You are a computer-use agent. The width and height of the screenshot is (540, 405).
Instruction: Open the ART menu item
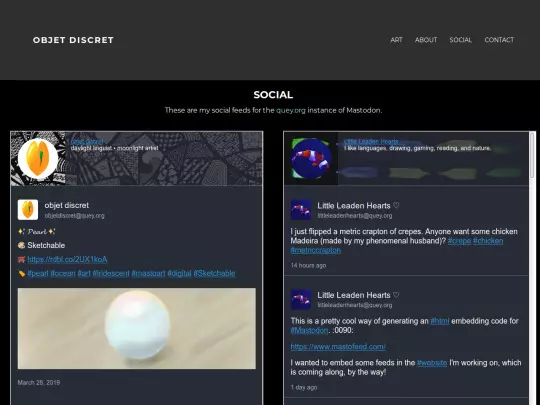point(396,40)
